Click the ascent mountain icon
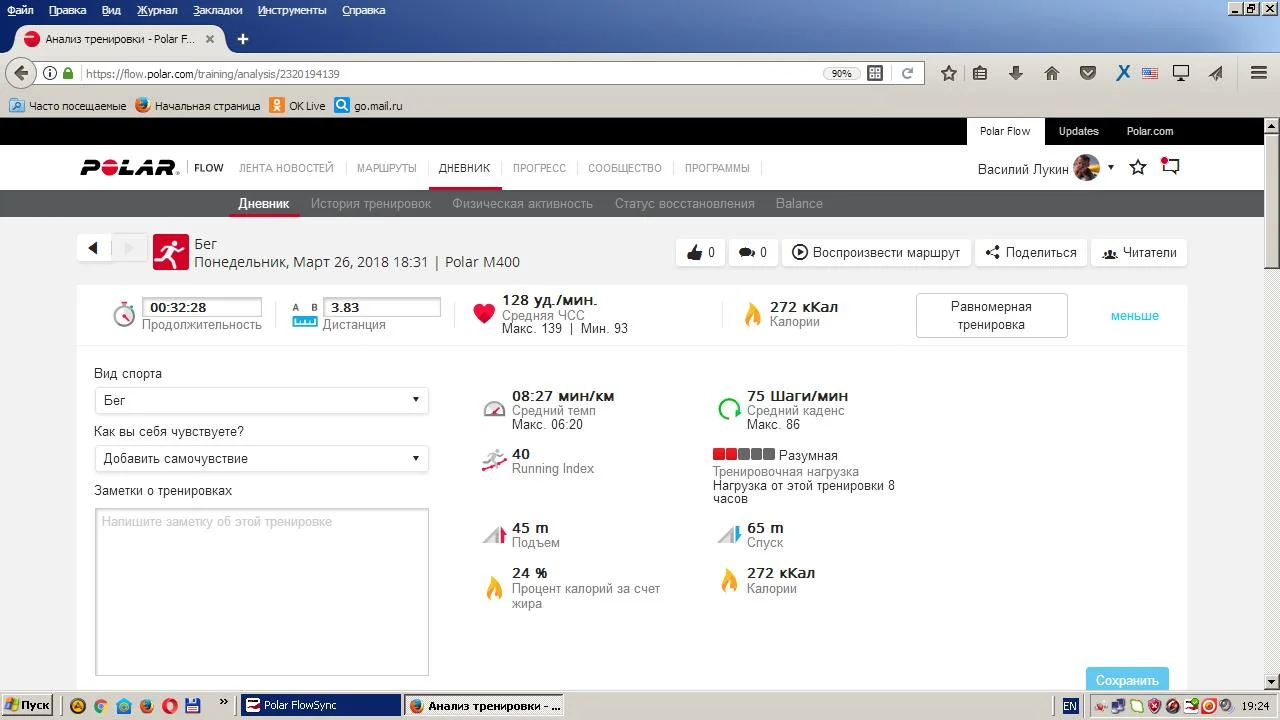Screen dimensions: 1280x720 (494, 535)
